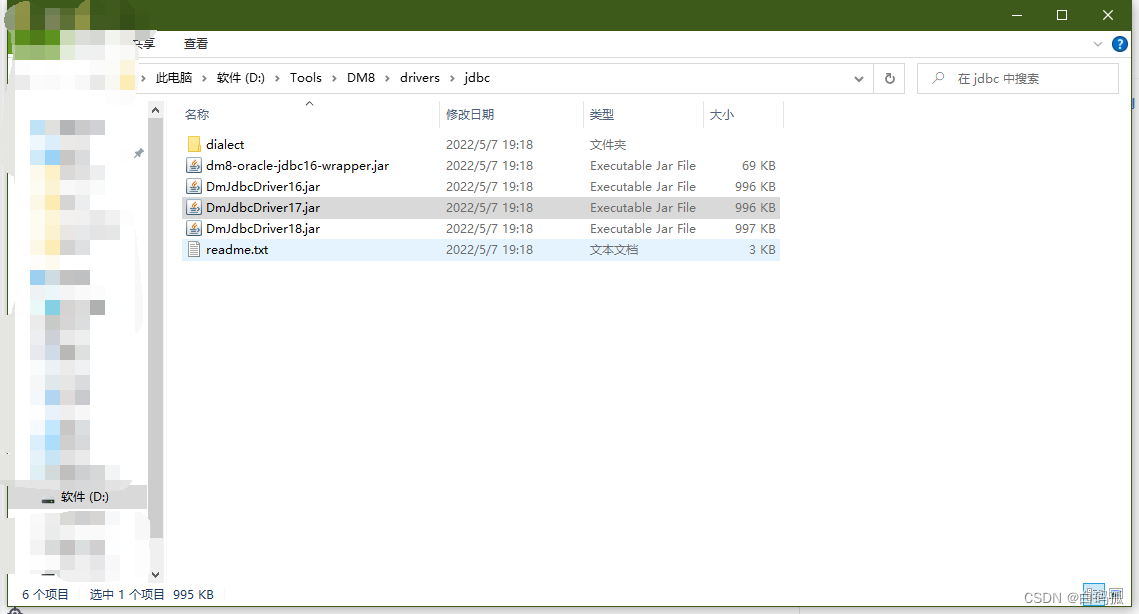Switch to large icons view in status bar
The height and width of the screenshot is (614, 1139).
point(1116,594)
